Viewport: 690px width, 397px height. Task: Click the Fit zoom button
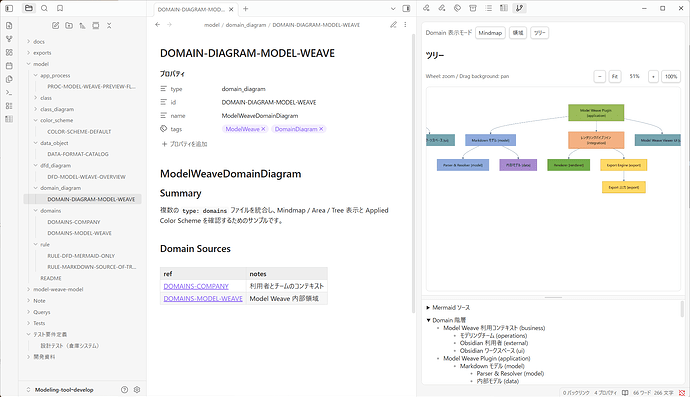click(x=615, y=77)
